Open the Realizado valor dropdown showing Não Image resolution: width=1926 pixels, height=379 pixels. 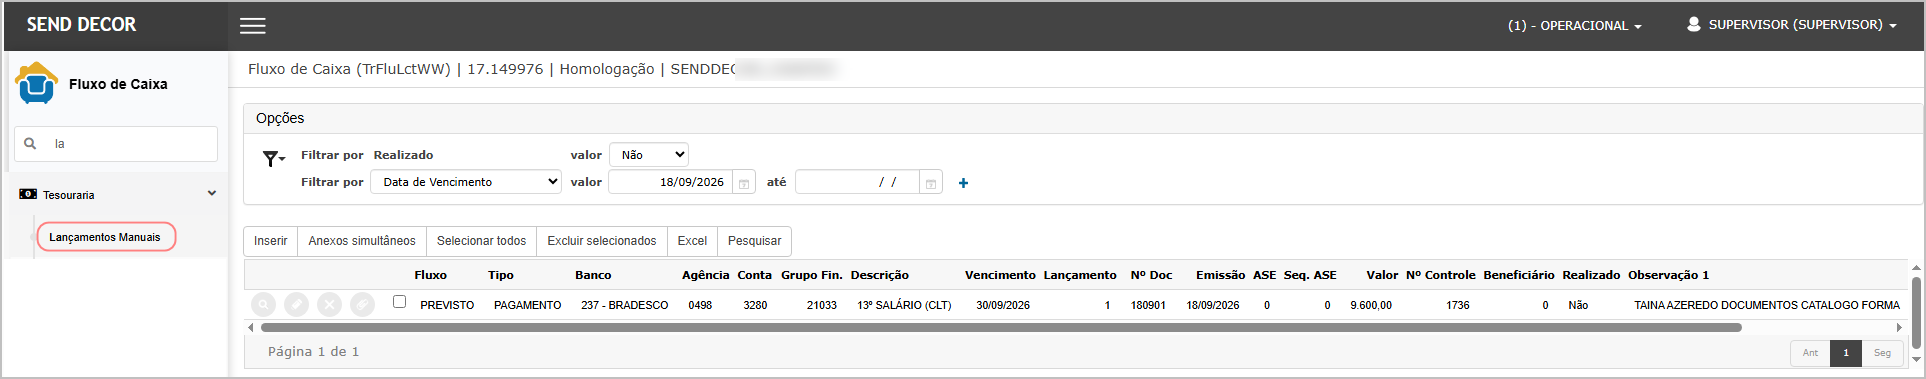pos(649,155)
